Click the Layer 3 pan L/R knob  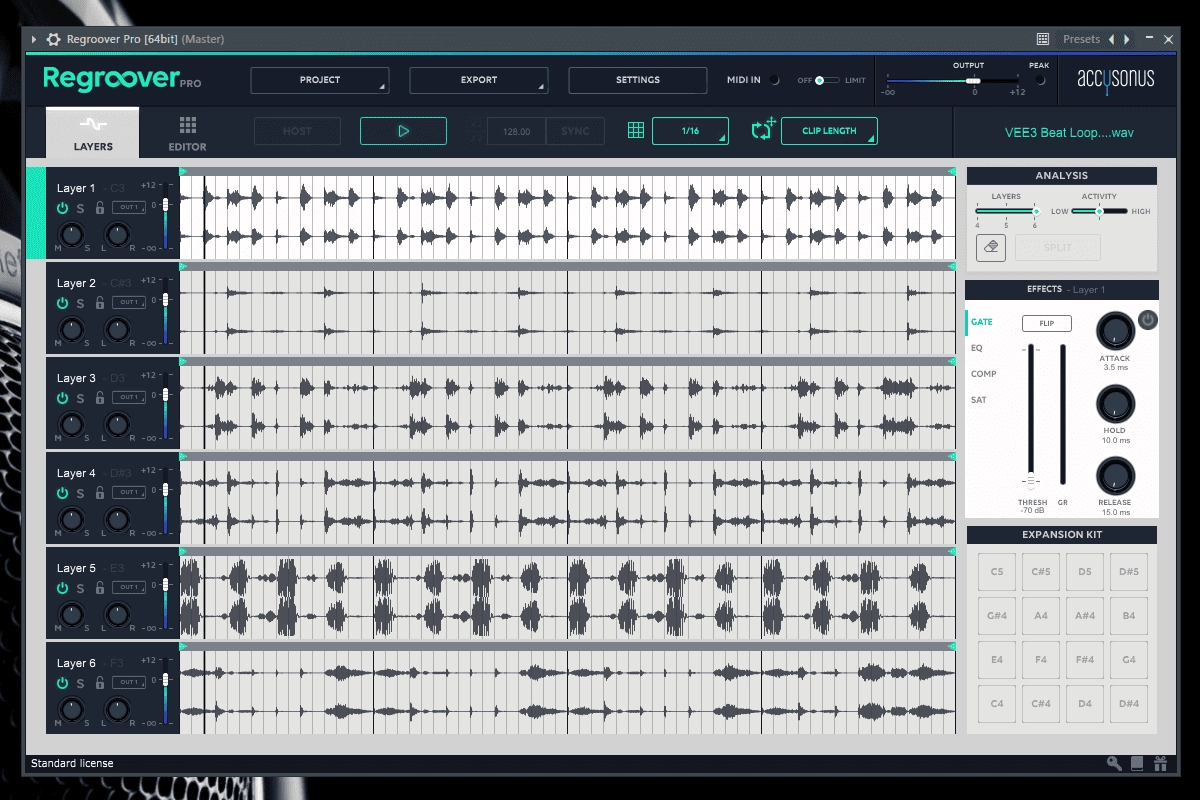tap(118, 424)
